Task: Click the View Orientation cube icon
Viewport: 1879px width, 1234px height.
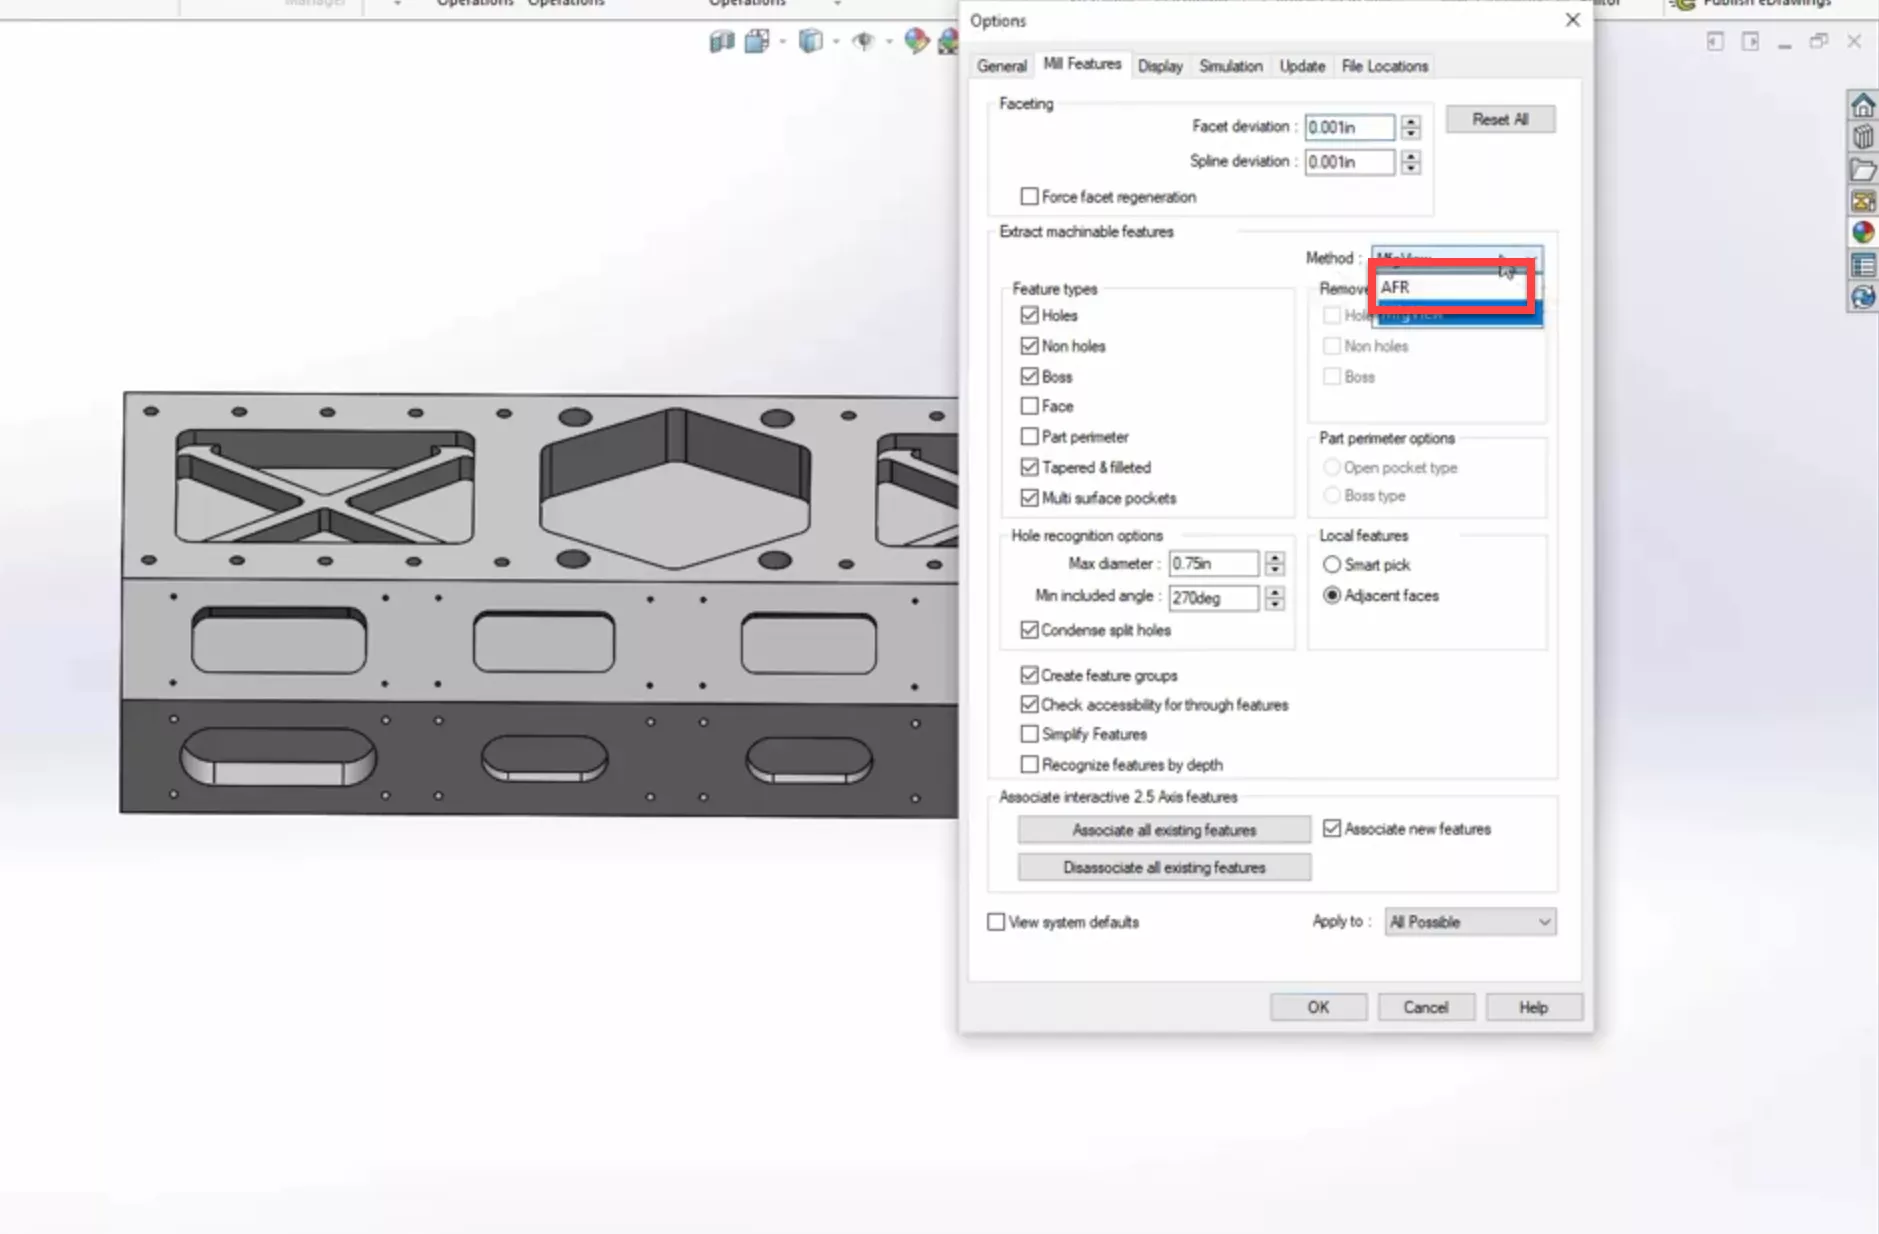Action: 757,41
